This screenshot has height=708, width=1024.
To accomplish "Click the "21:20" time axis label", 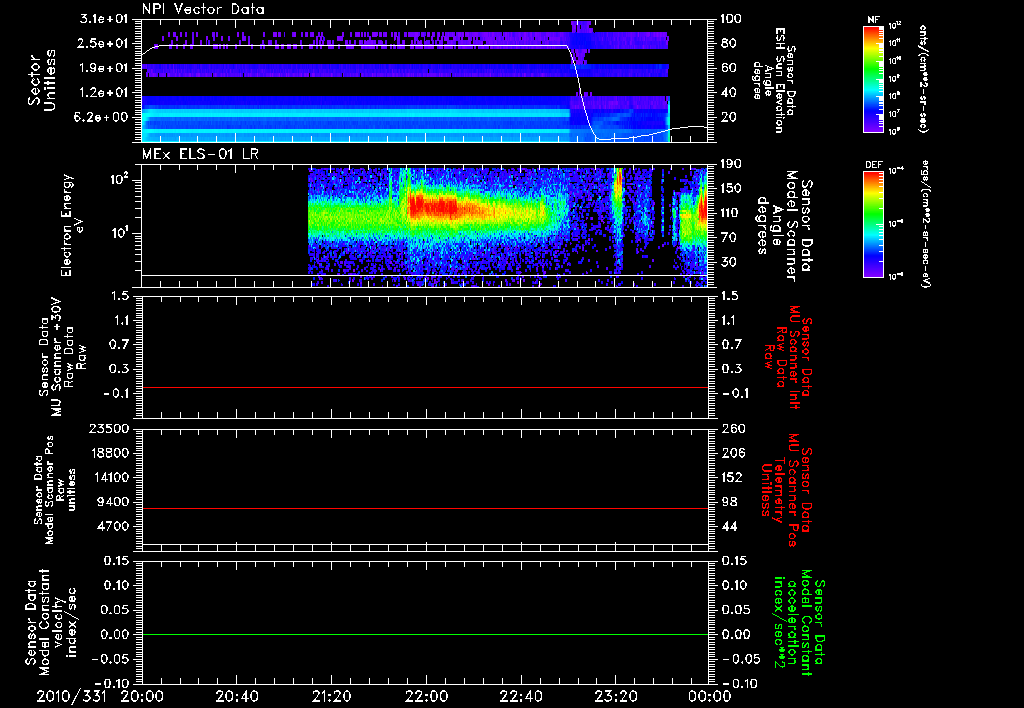I will [x=332, y=696].
